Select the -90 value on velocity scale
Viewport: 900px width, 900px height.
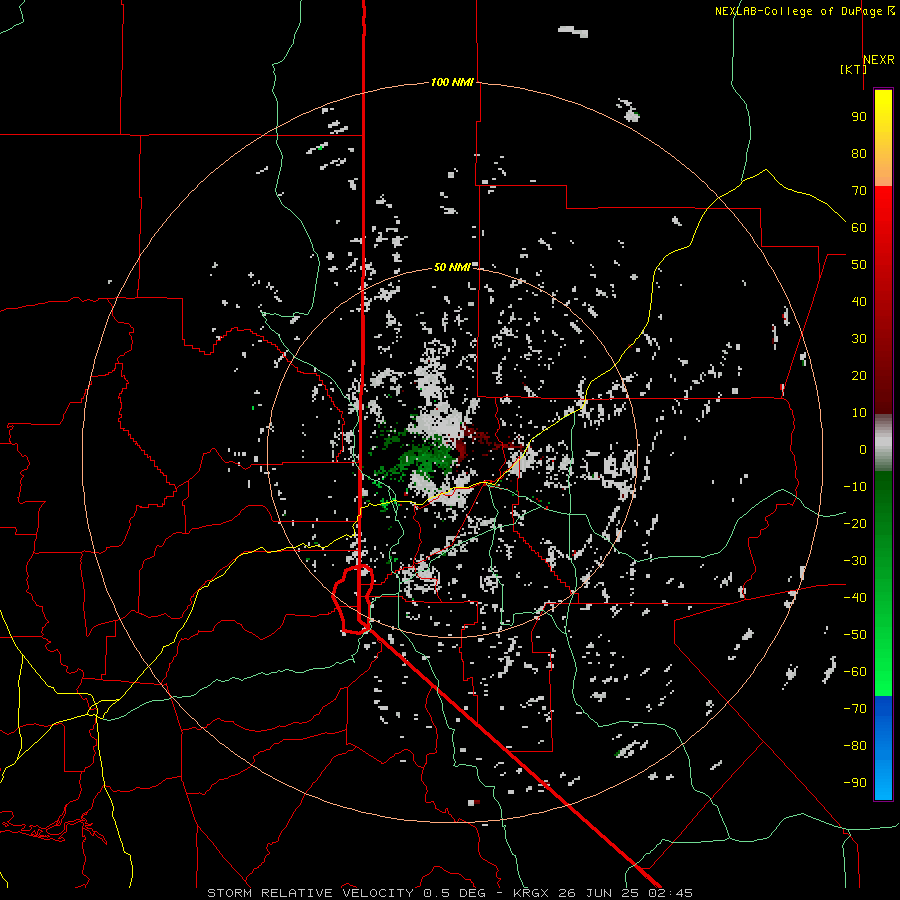[x=855, y=783]
